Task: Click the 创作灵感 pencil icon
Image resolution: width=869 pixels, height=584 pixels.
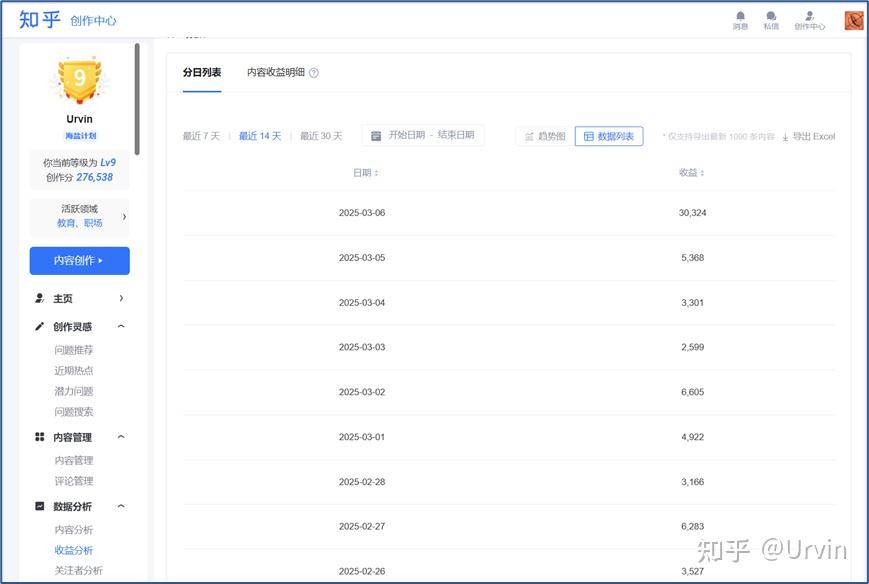Action: point(39,326)
